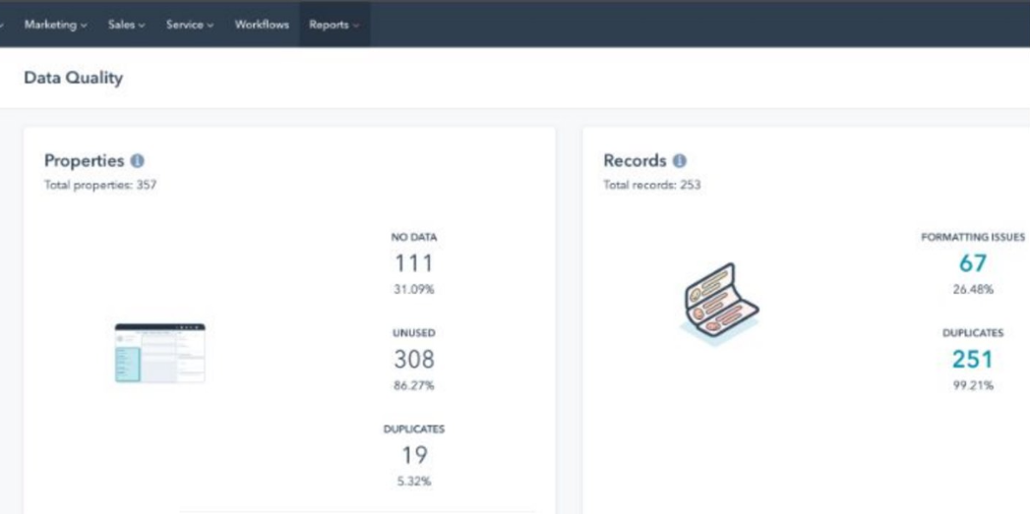
Task: Open the 251 duplicate records link
Action: [x=973, y=359]
